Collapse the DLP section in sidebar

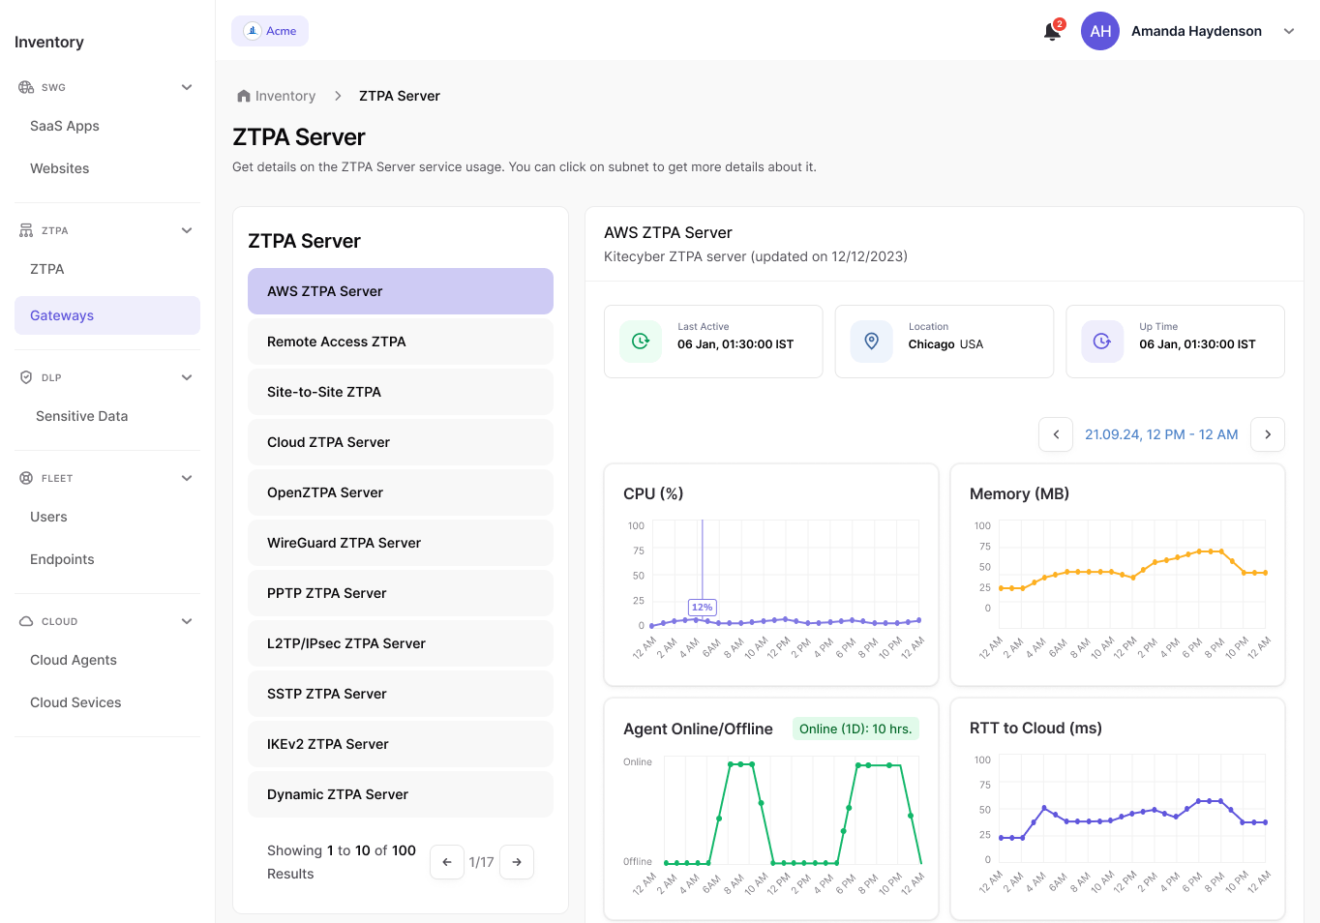pos(186,377)
